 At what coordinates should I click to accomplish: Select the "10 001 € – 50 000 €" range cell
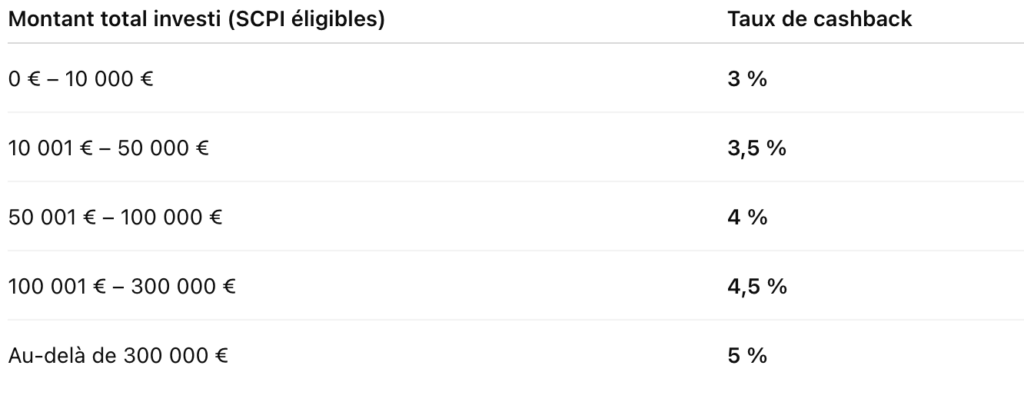point(108,148)
